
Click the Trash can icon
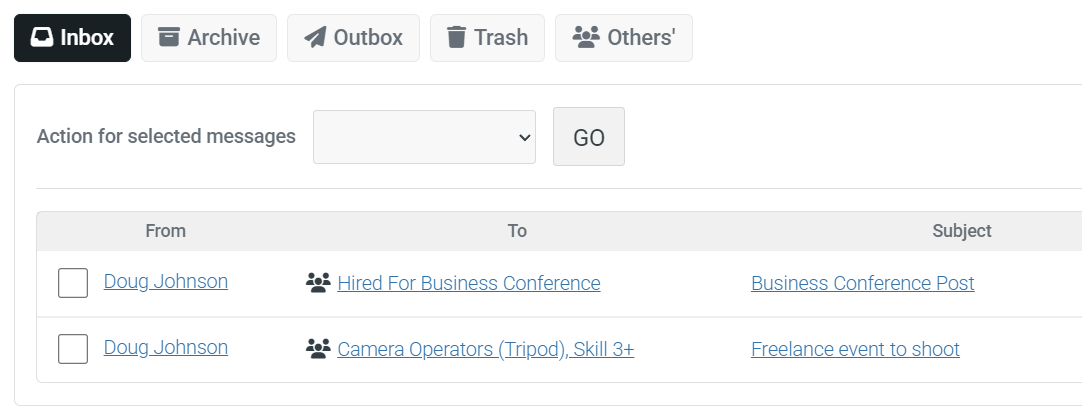pos(456,37)
